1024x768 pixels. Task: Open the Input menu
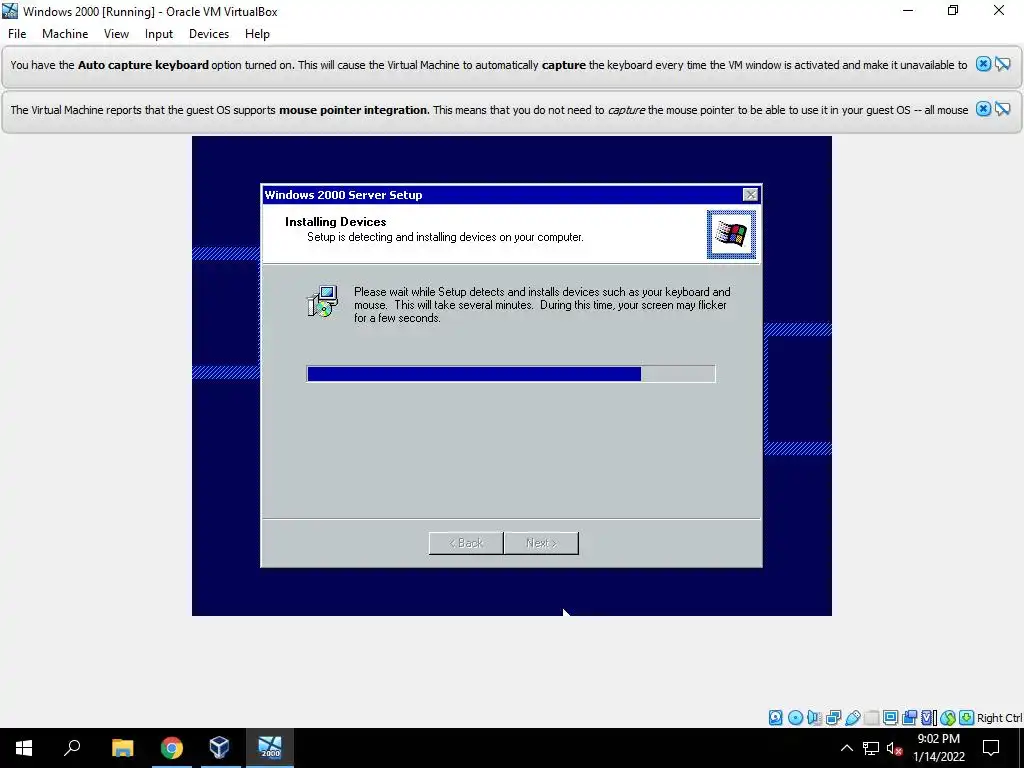[159, 34]
